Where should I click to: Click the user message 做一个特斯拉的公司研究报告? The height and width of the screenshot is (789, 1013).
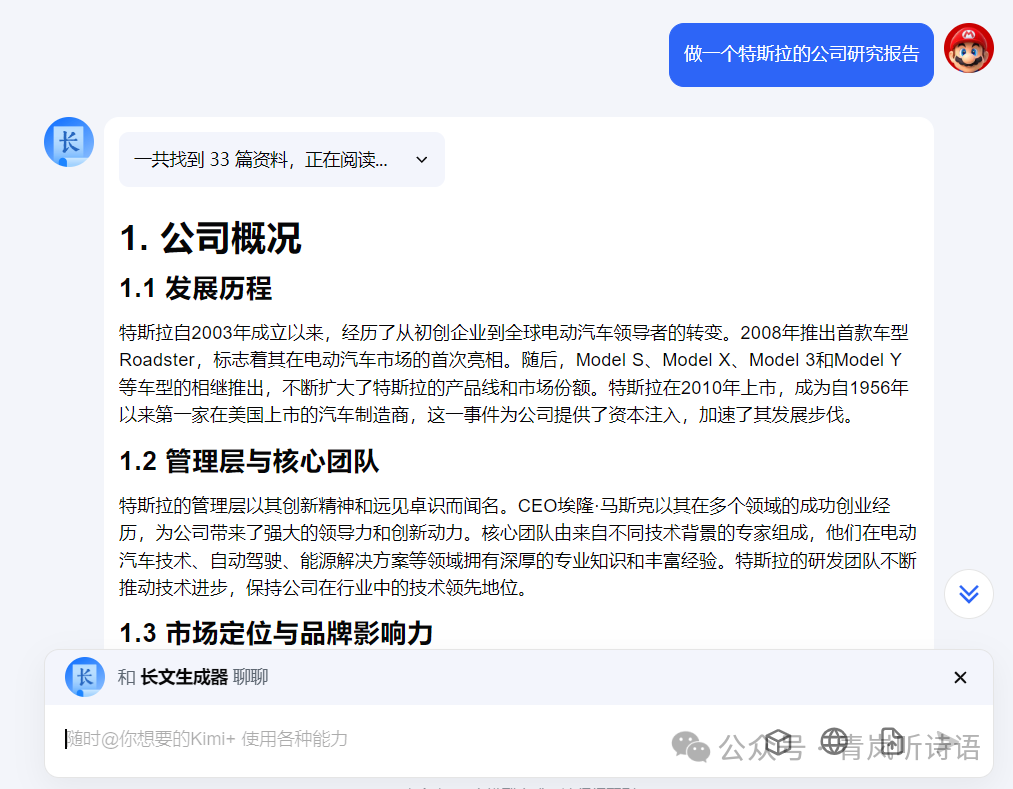click(x=801, y=54)
